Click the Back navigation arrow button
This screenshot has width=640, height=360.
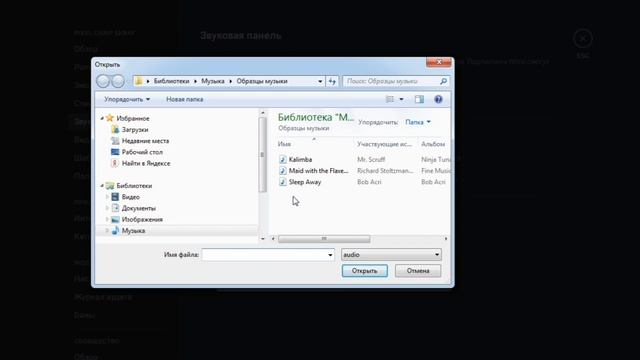(x=103, y=81)
